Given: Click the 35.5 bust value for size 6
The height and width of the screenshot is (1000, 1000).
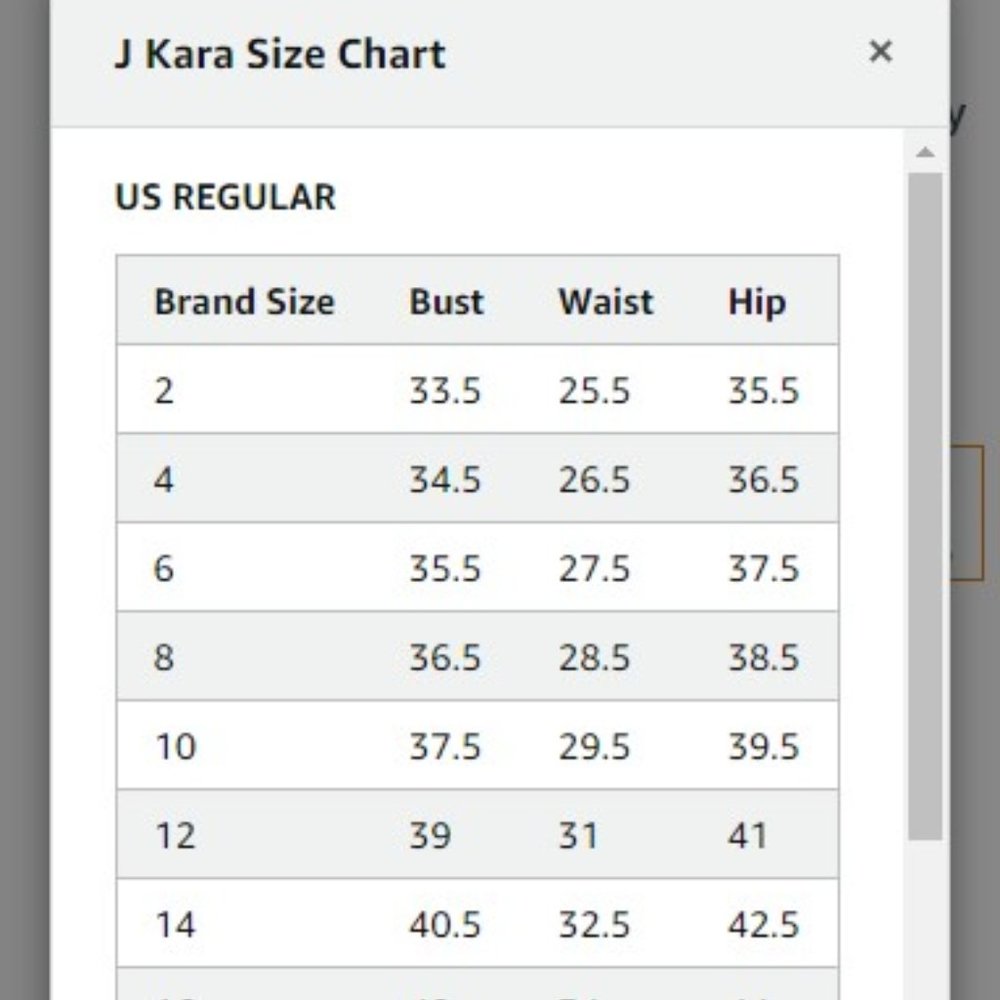Looking at the screenshot, I should [445, 568].
